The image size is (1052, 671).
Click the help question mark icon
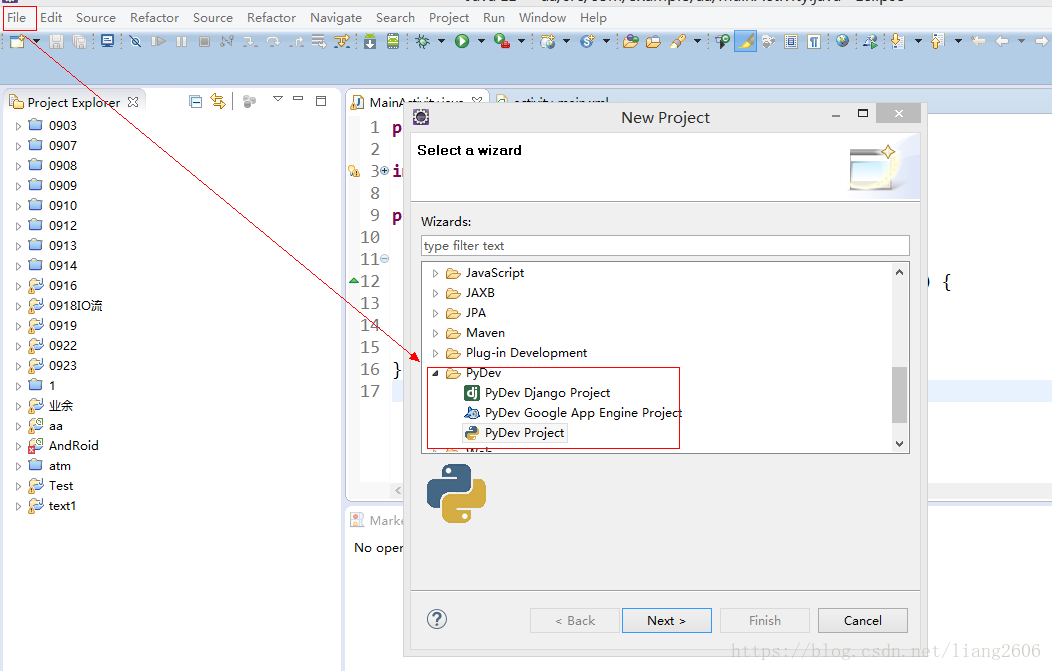437,619
